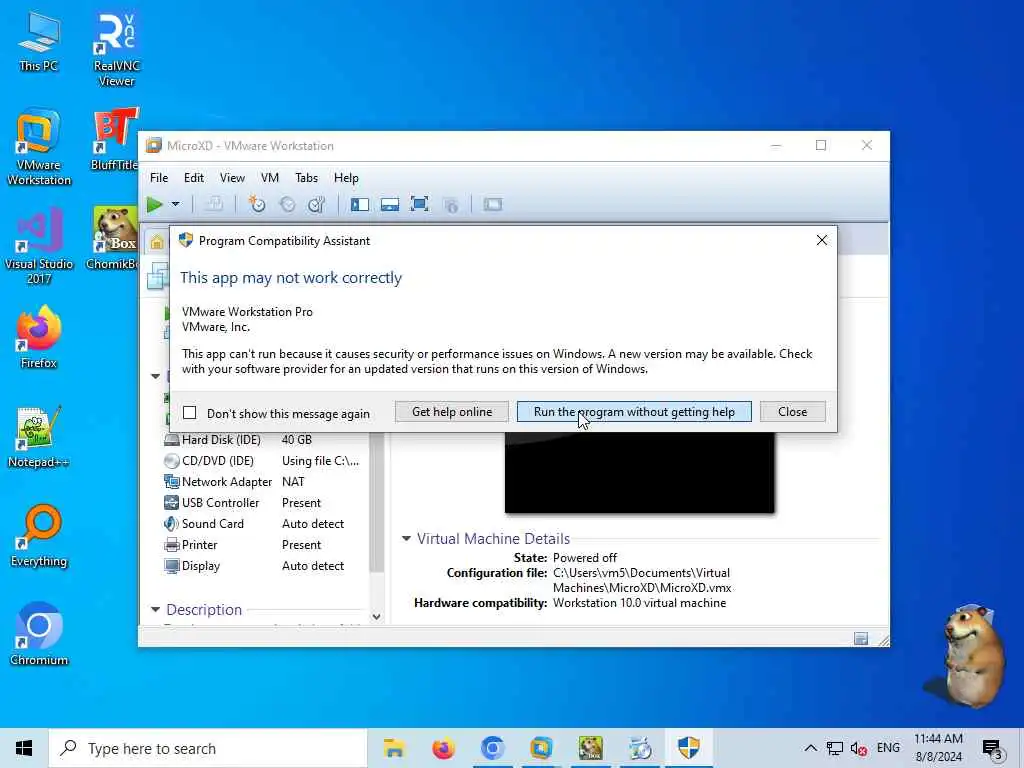Screen dimensions: 1024x768
Task: Click the Powered off state text
Action: [584, 558]
